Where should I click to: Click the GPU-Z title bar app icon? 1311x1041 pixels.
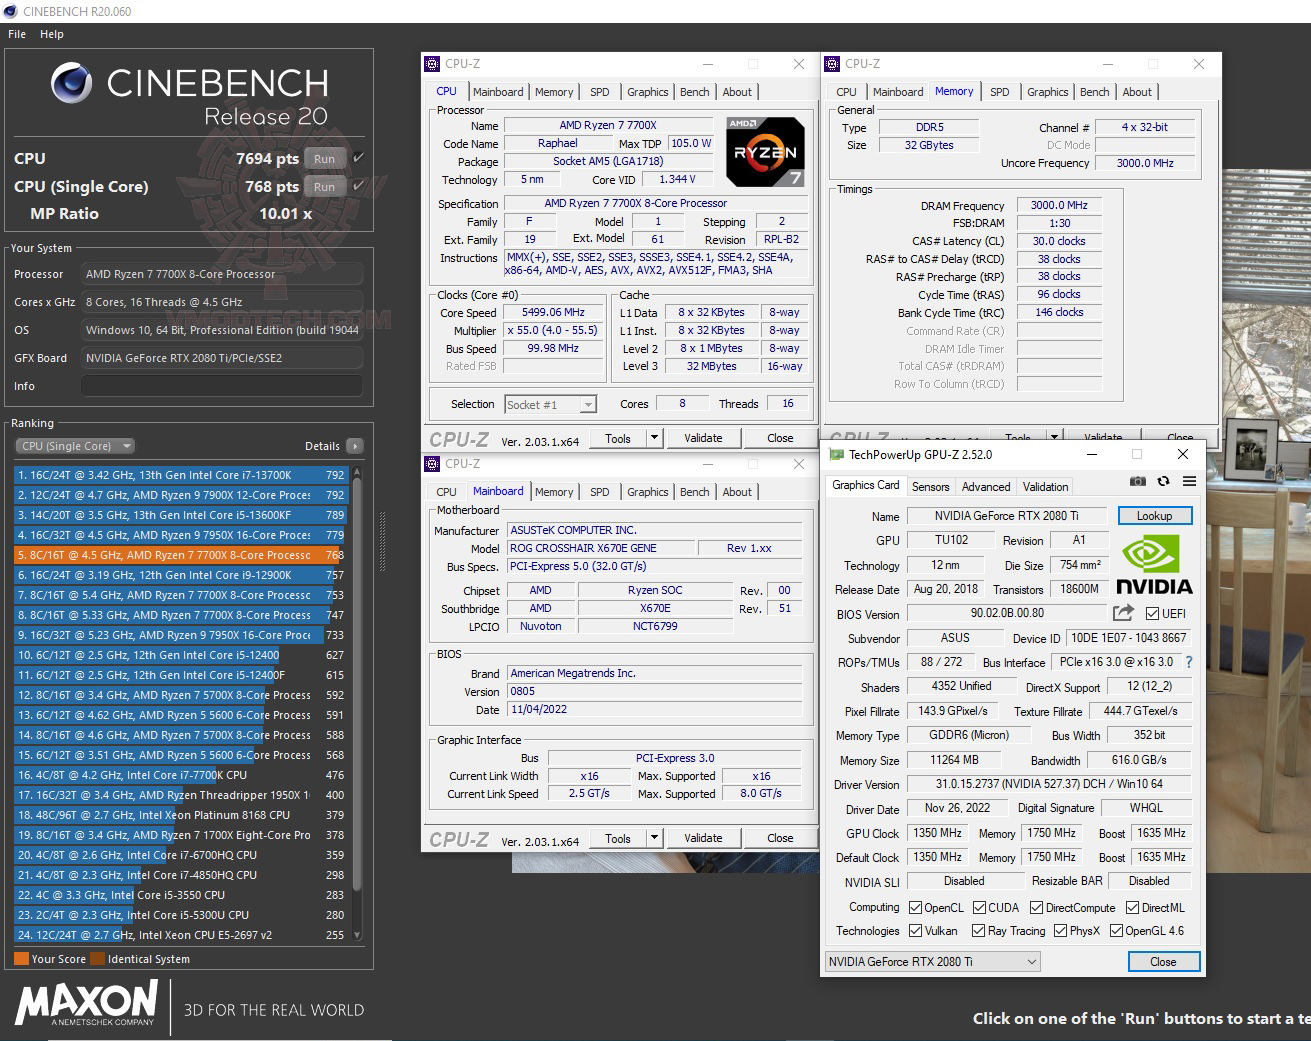click(835, 454)
